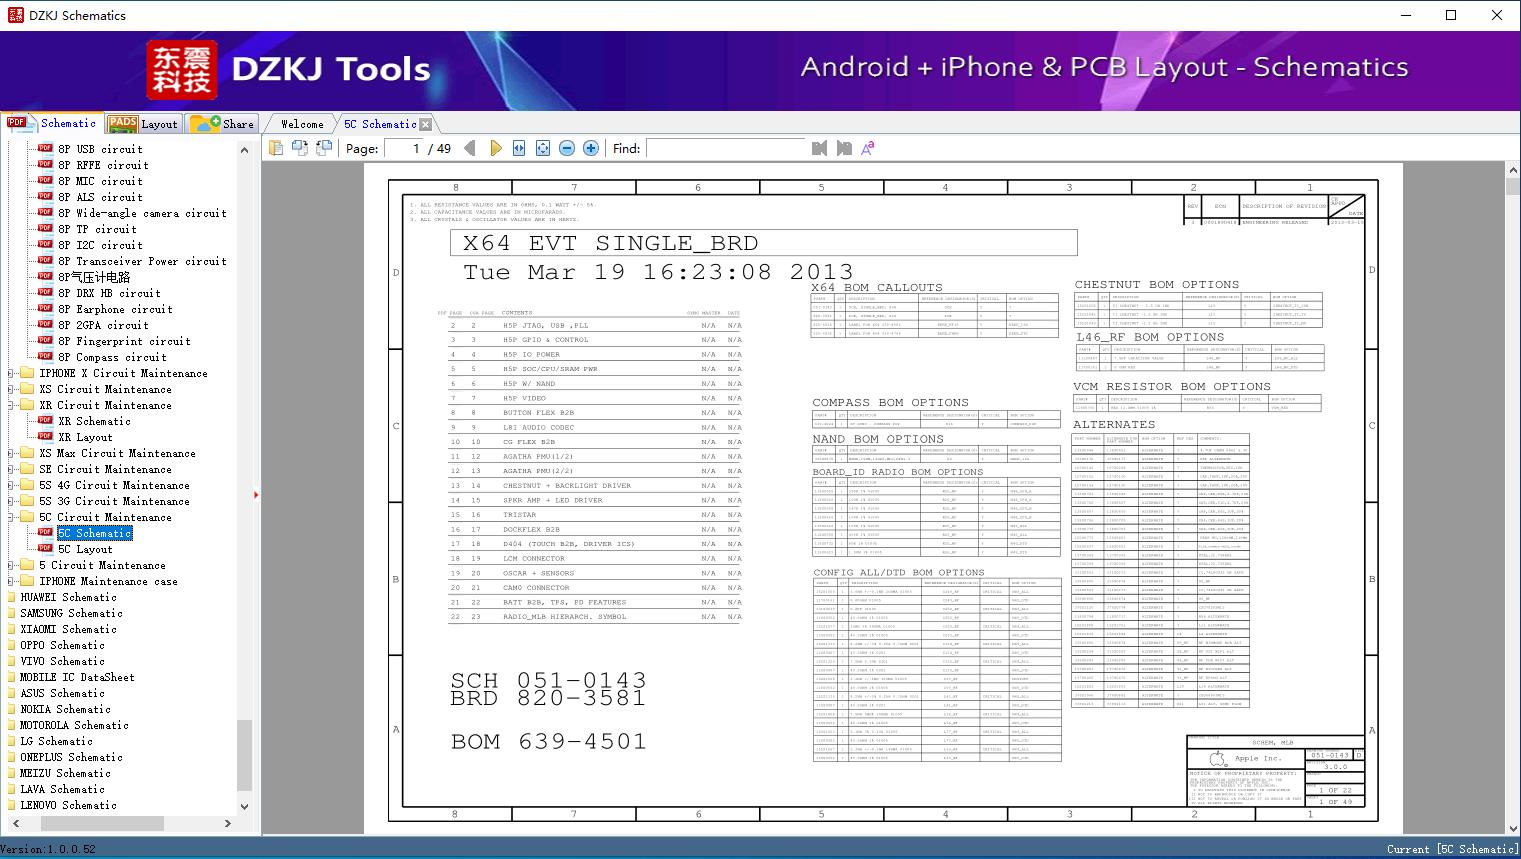Close the 5C Schematic tab

(426, 124)
